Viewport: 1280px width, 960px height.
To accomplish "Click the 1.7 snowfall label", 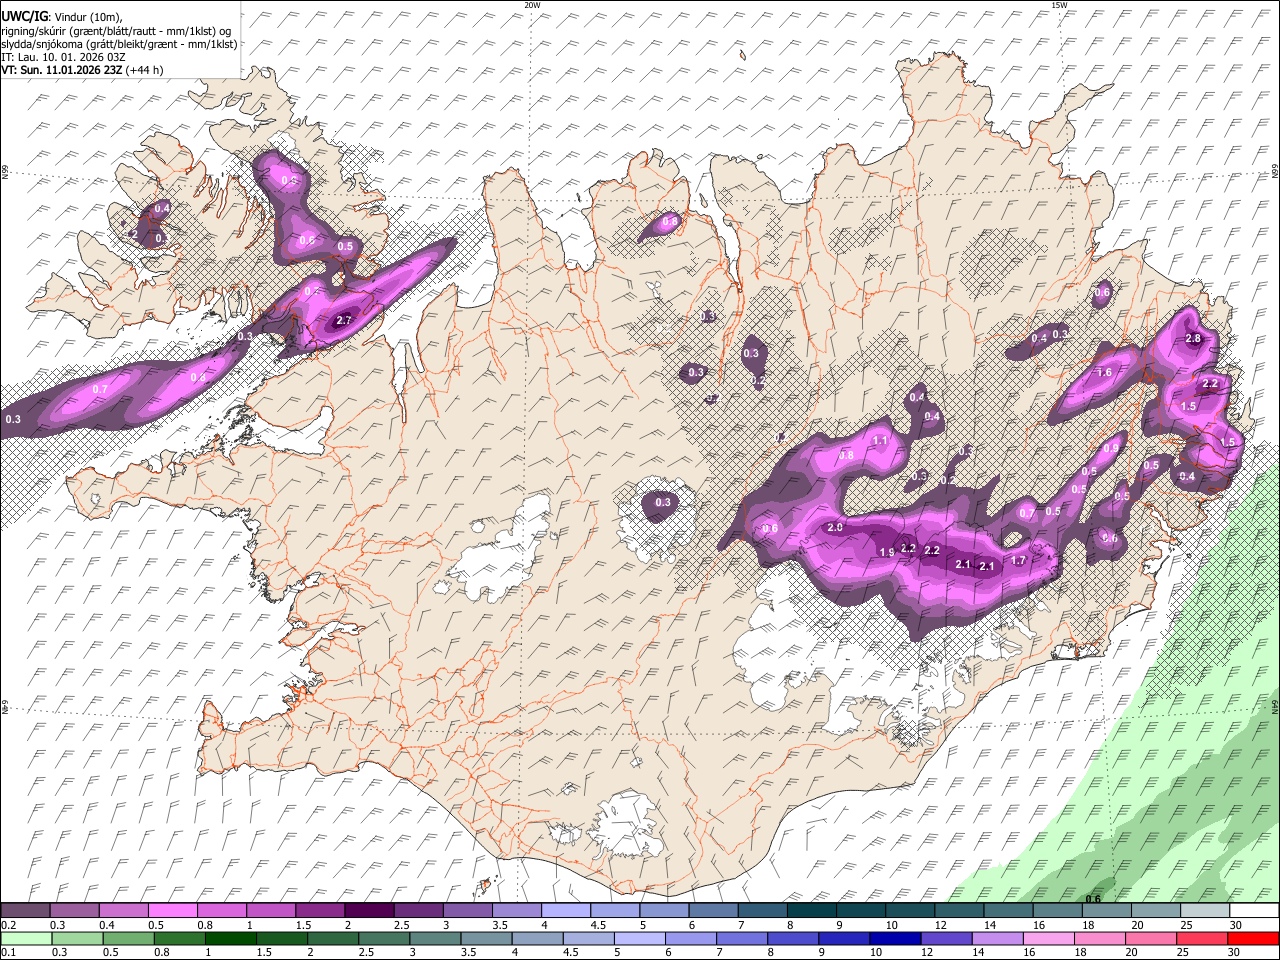I will coord(1019,561).
